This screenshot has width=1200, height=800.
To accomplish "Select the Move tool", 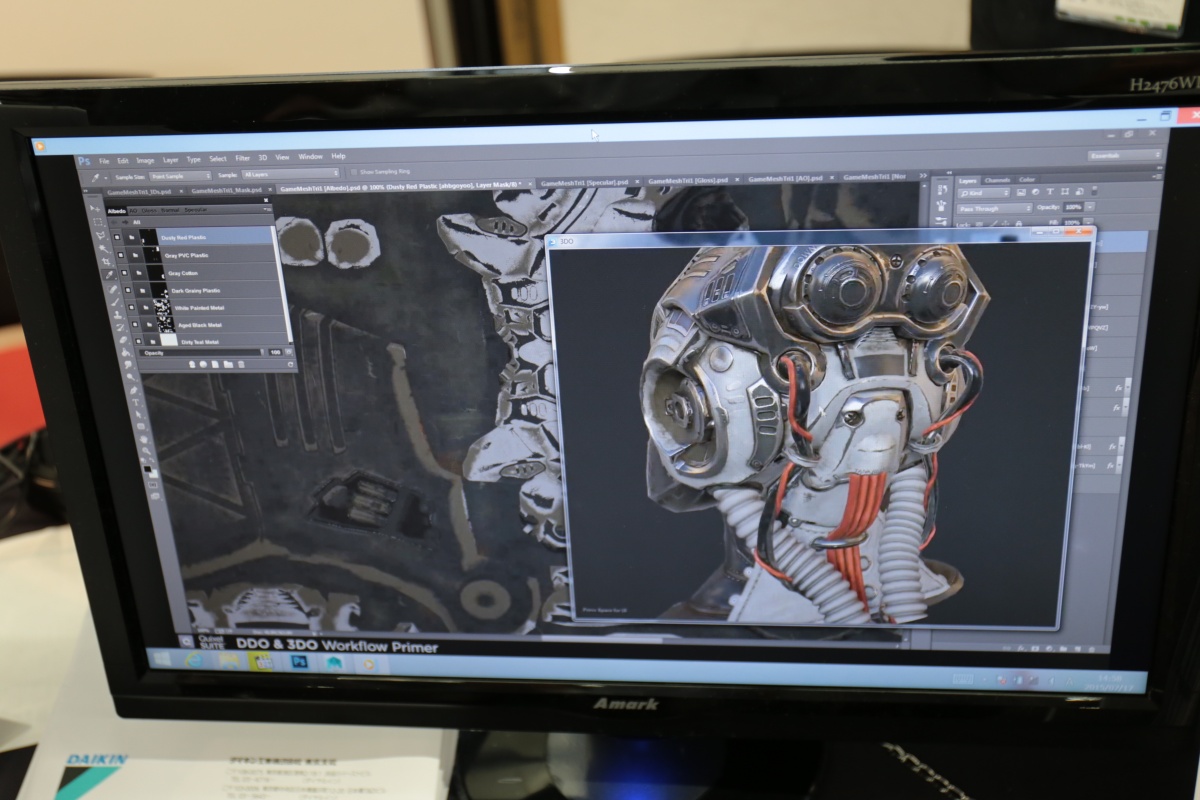I will point(95,208).
